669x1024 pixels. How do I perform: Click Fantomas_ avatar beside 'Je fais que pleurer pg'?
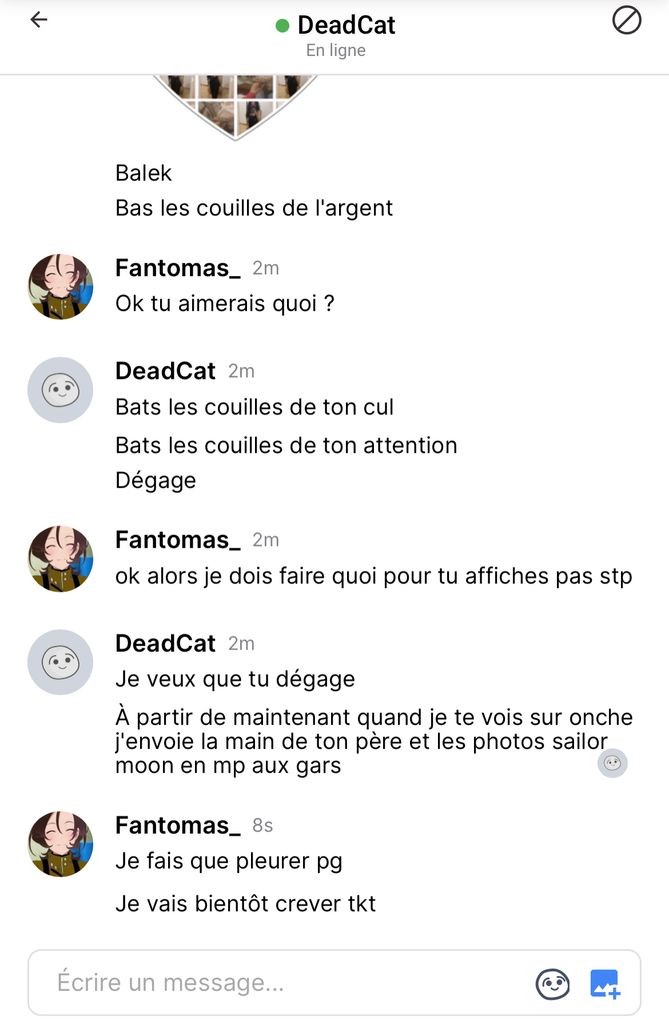click(60, 844)
